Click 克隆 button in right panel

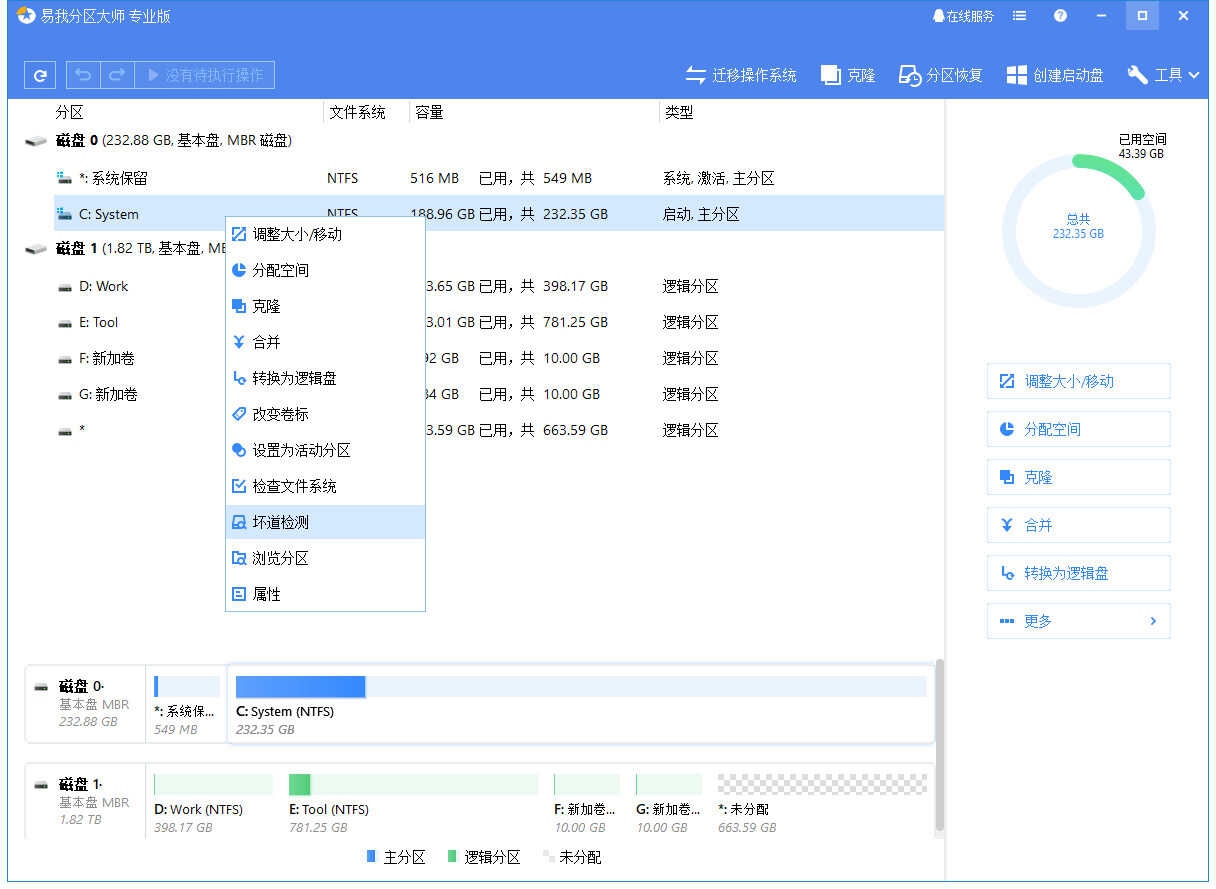pyautogui.click(x=1078, y=477)
